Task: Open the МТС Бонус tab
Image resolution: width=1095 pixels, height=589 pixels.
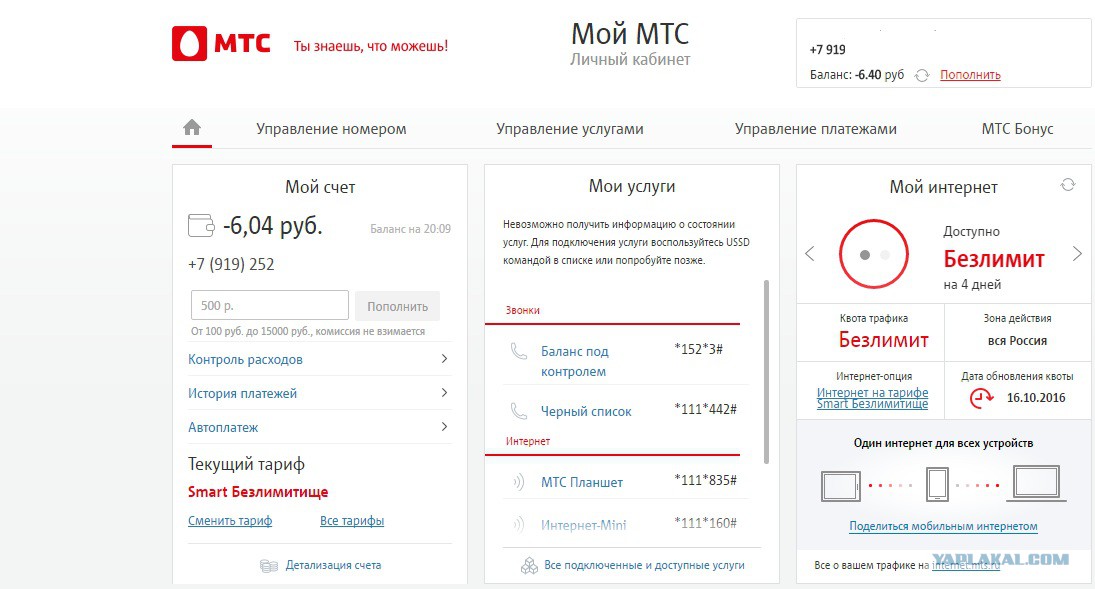Action: point(1017,129)
